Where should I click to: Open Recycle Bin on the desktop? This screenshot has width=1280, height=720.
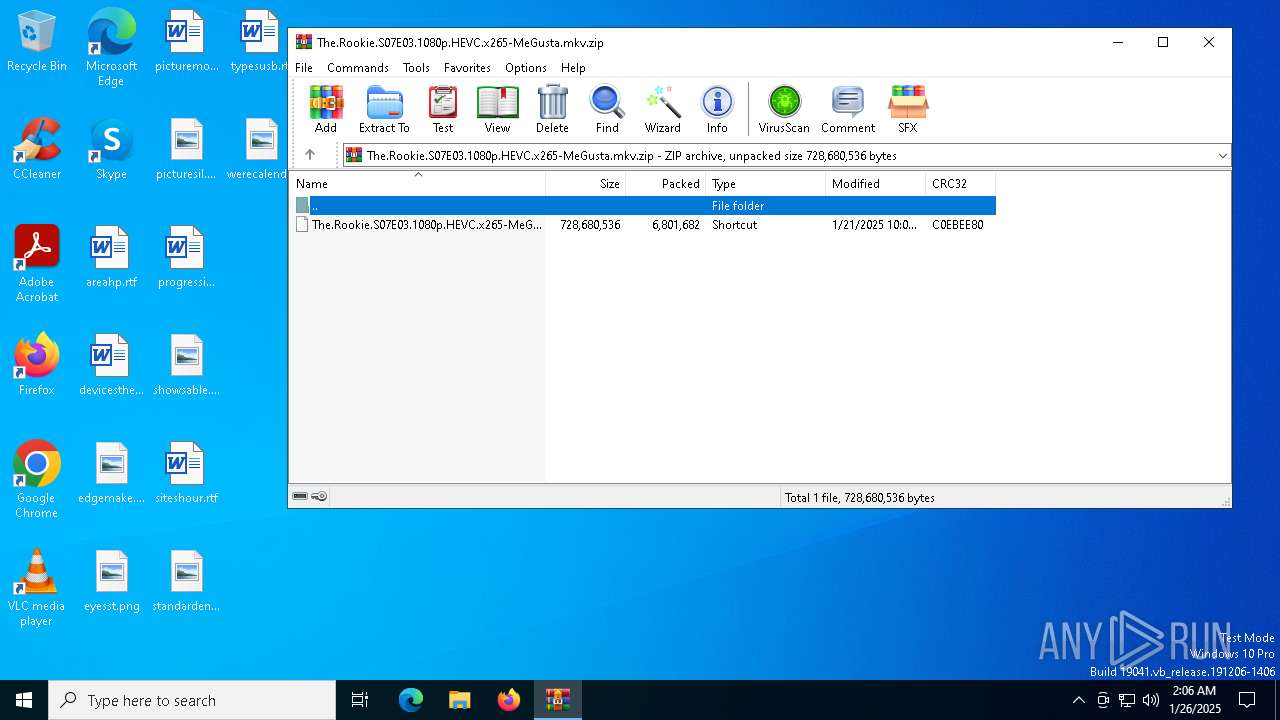(x=37, y=43)
